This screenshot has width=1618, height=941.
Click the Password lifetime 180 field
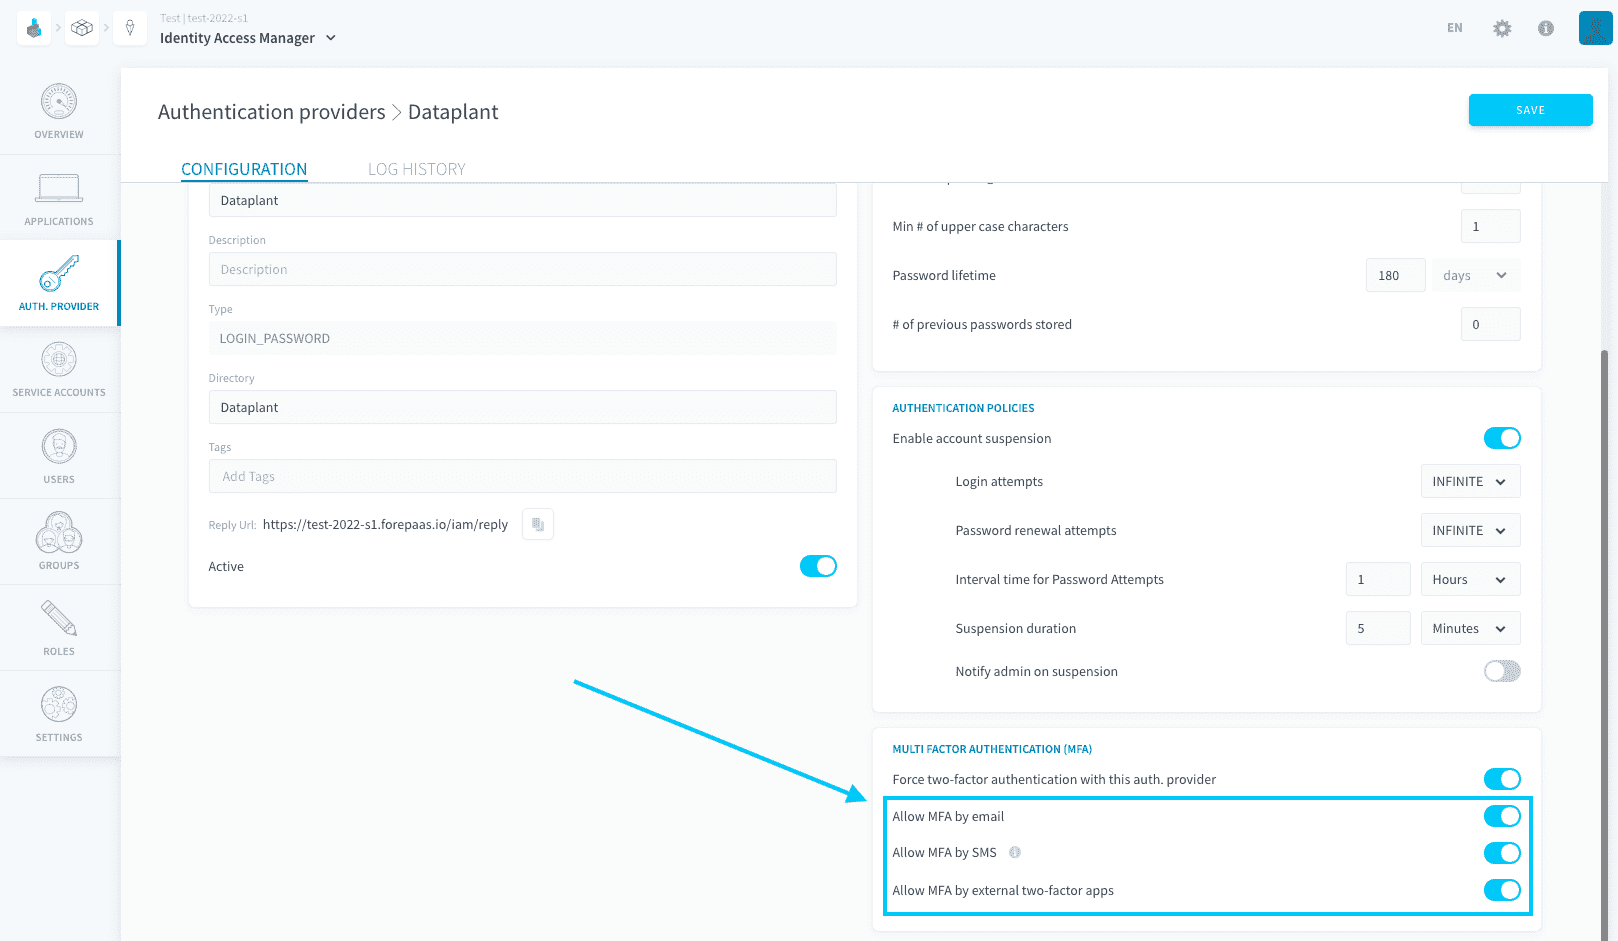pyautogui.click(x=1395, y=275)
